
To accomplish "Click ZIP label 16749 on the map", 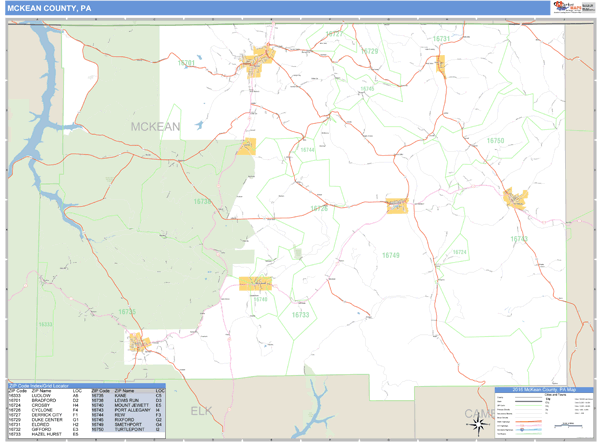I will (391, 255).
